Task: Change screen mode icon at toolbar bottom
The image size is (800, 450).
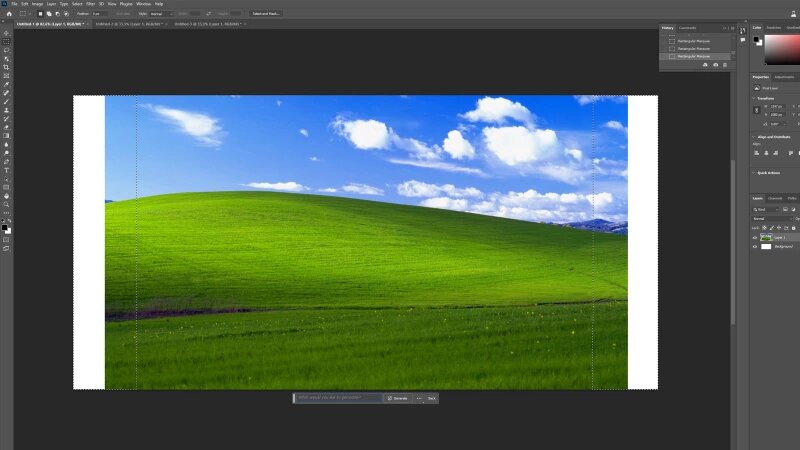Action: pos(6,248)
